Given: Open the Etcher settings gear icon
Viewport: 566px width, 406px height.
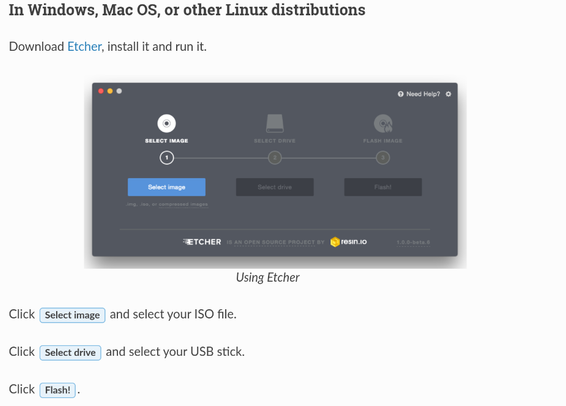Looking at the screenshot, I should pyautogui.click(x=448, y=94).
